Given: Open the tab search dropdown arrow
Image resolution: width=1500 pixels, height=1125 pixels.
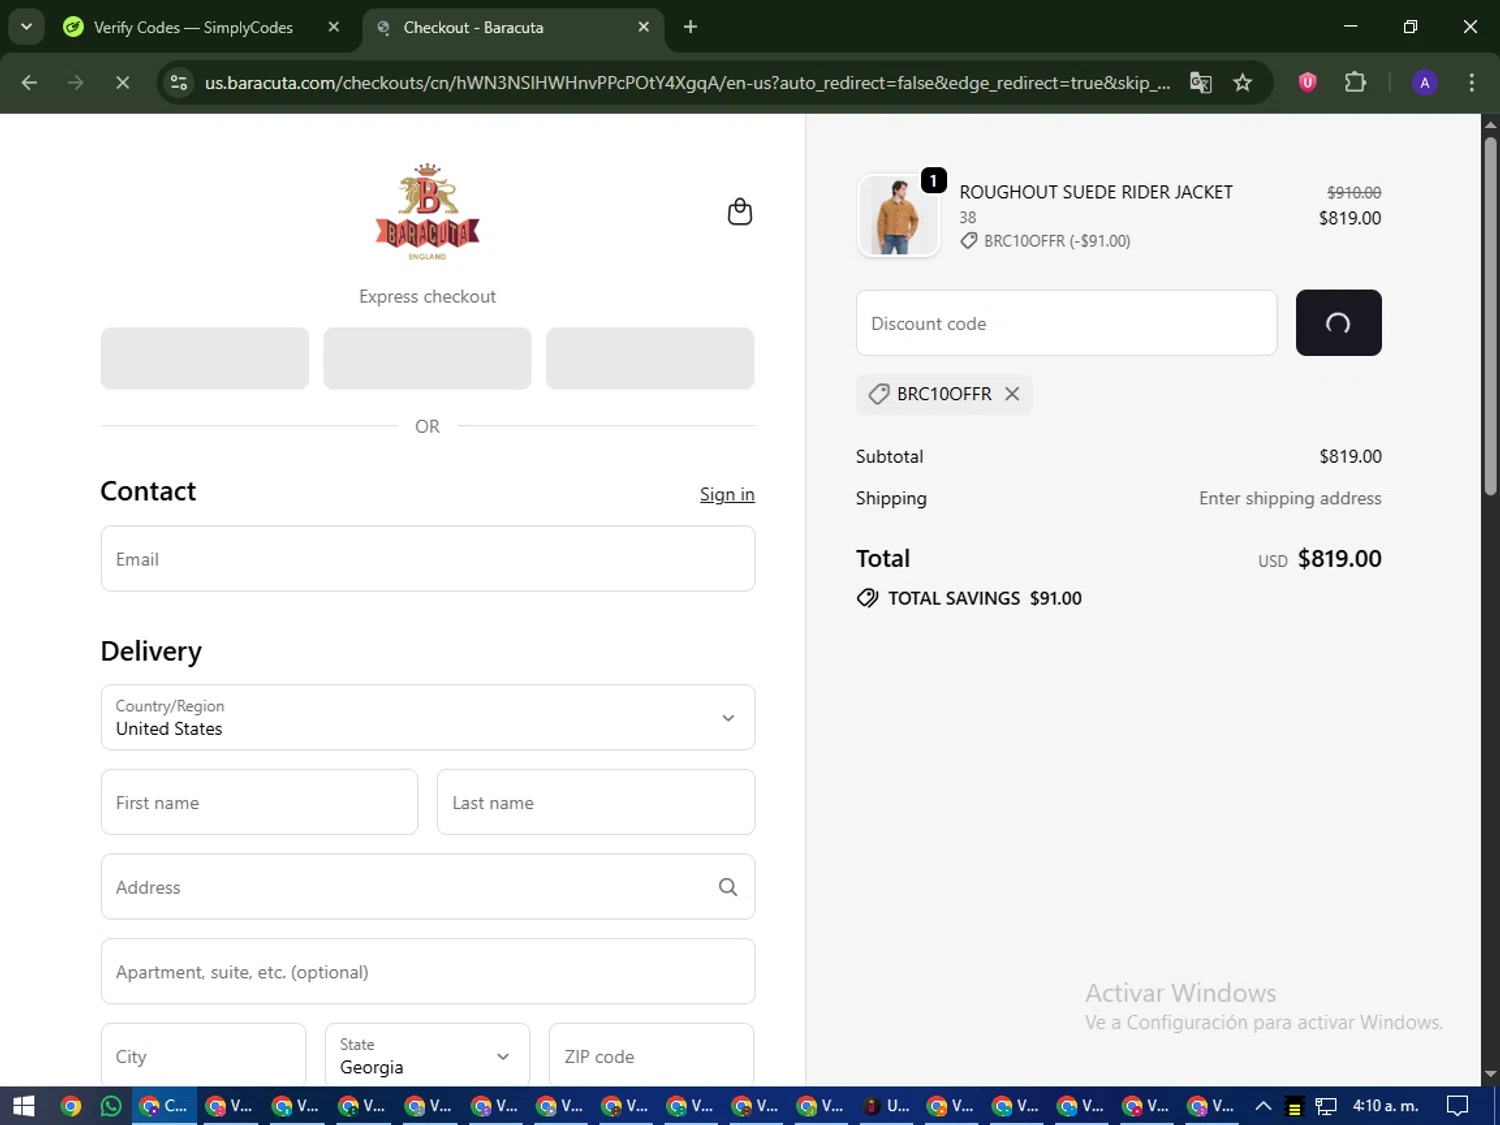Looking at the screenshot, I should tap(26, 27).
